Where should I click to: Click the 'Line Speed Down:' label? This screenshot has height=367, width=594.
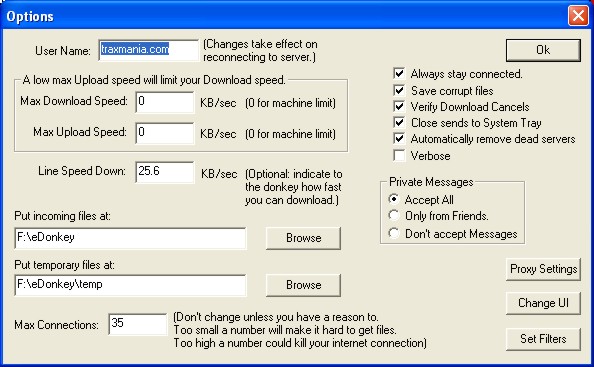tap(82, 171)
